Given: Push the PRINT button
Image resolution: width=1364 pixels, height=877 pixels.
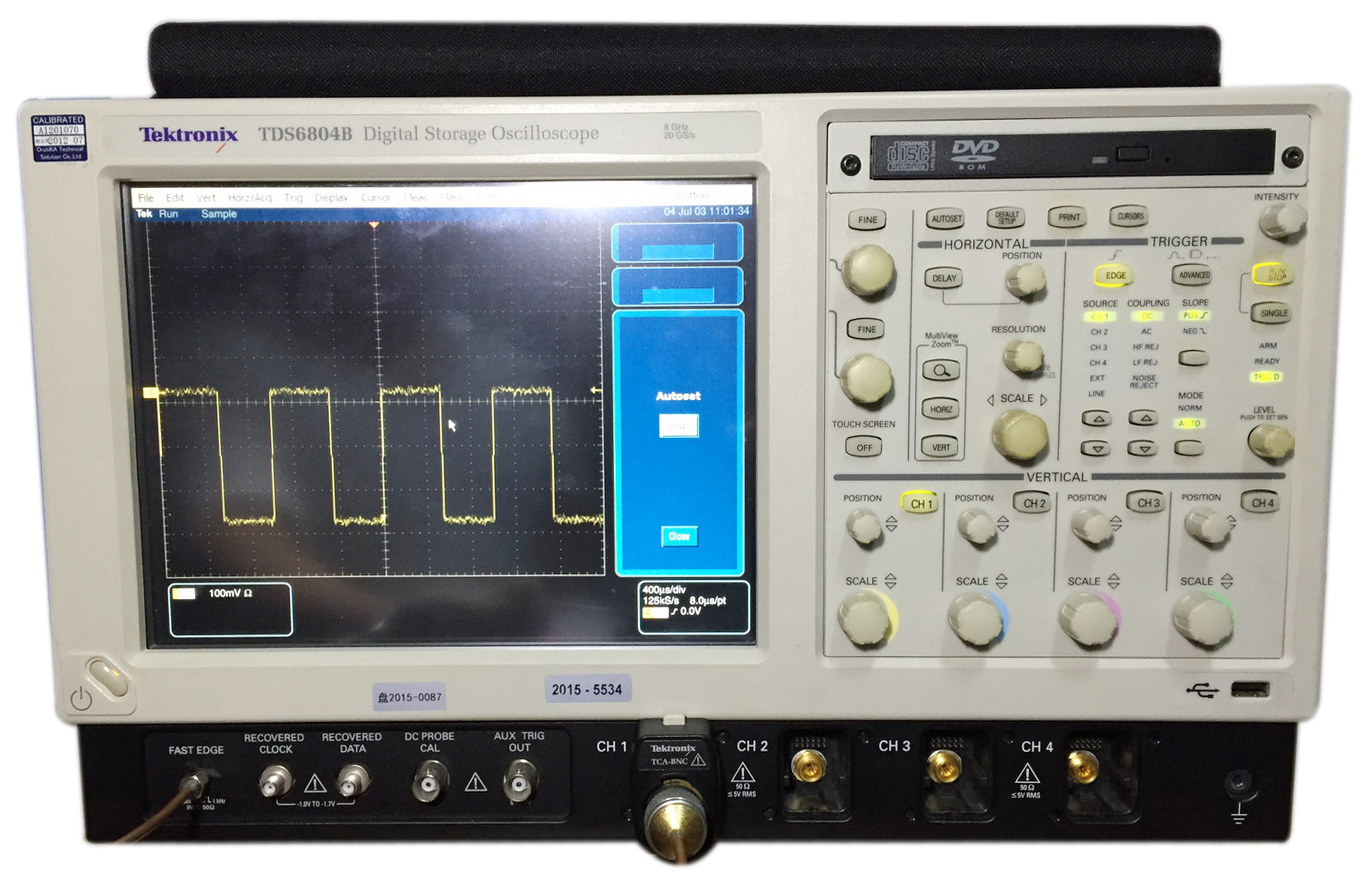Looking at the screenshot, I should [1066, 216].
